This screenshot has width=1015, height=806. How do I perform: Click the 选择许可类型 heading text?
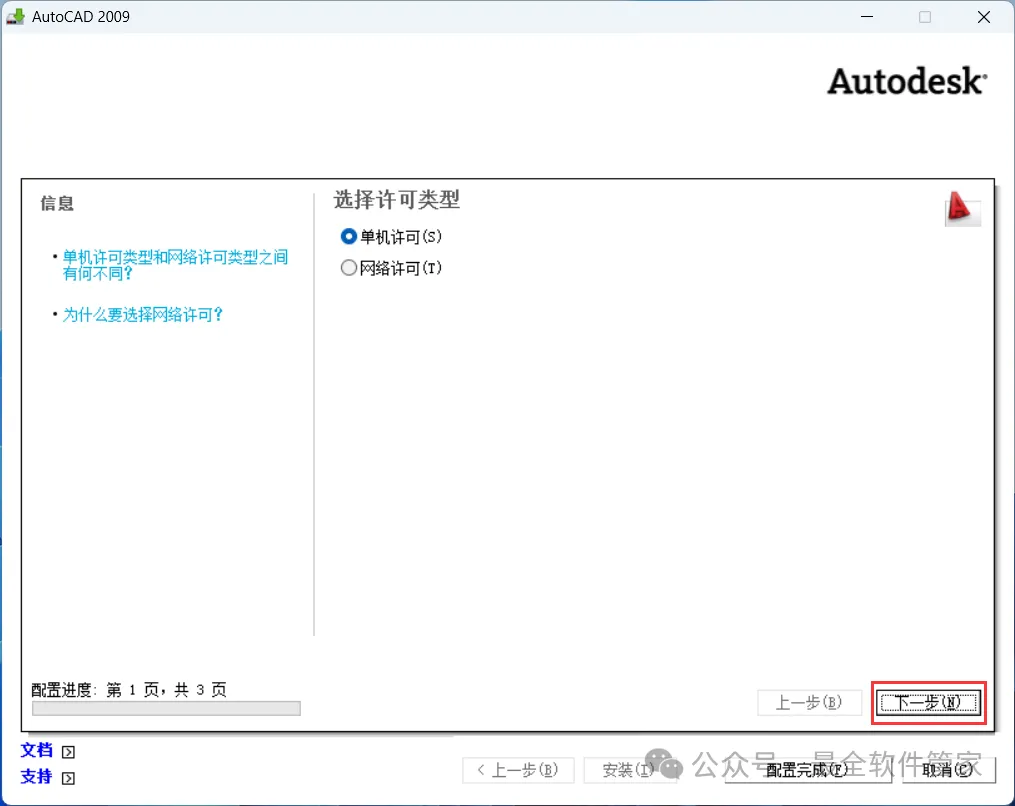click(x=397, y=200)
